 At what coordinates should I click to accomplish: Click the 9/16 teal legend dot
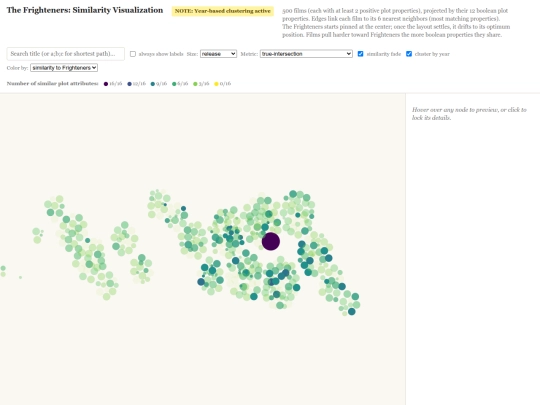coord(153,84)
